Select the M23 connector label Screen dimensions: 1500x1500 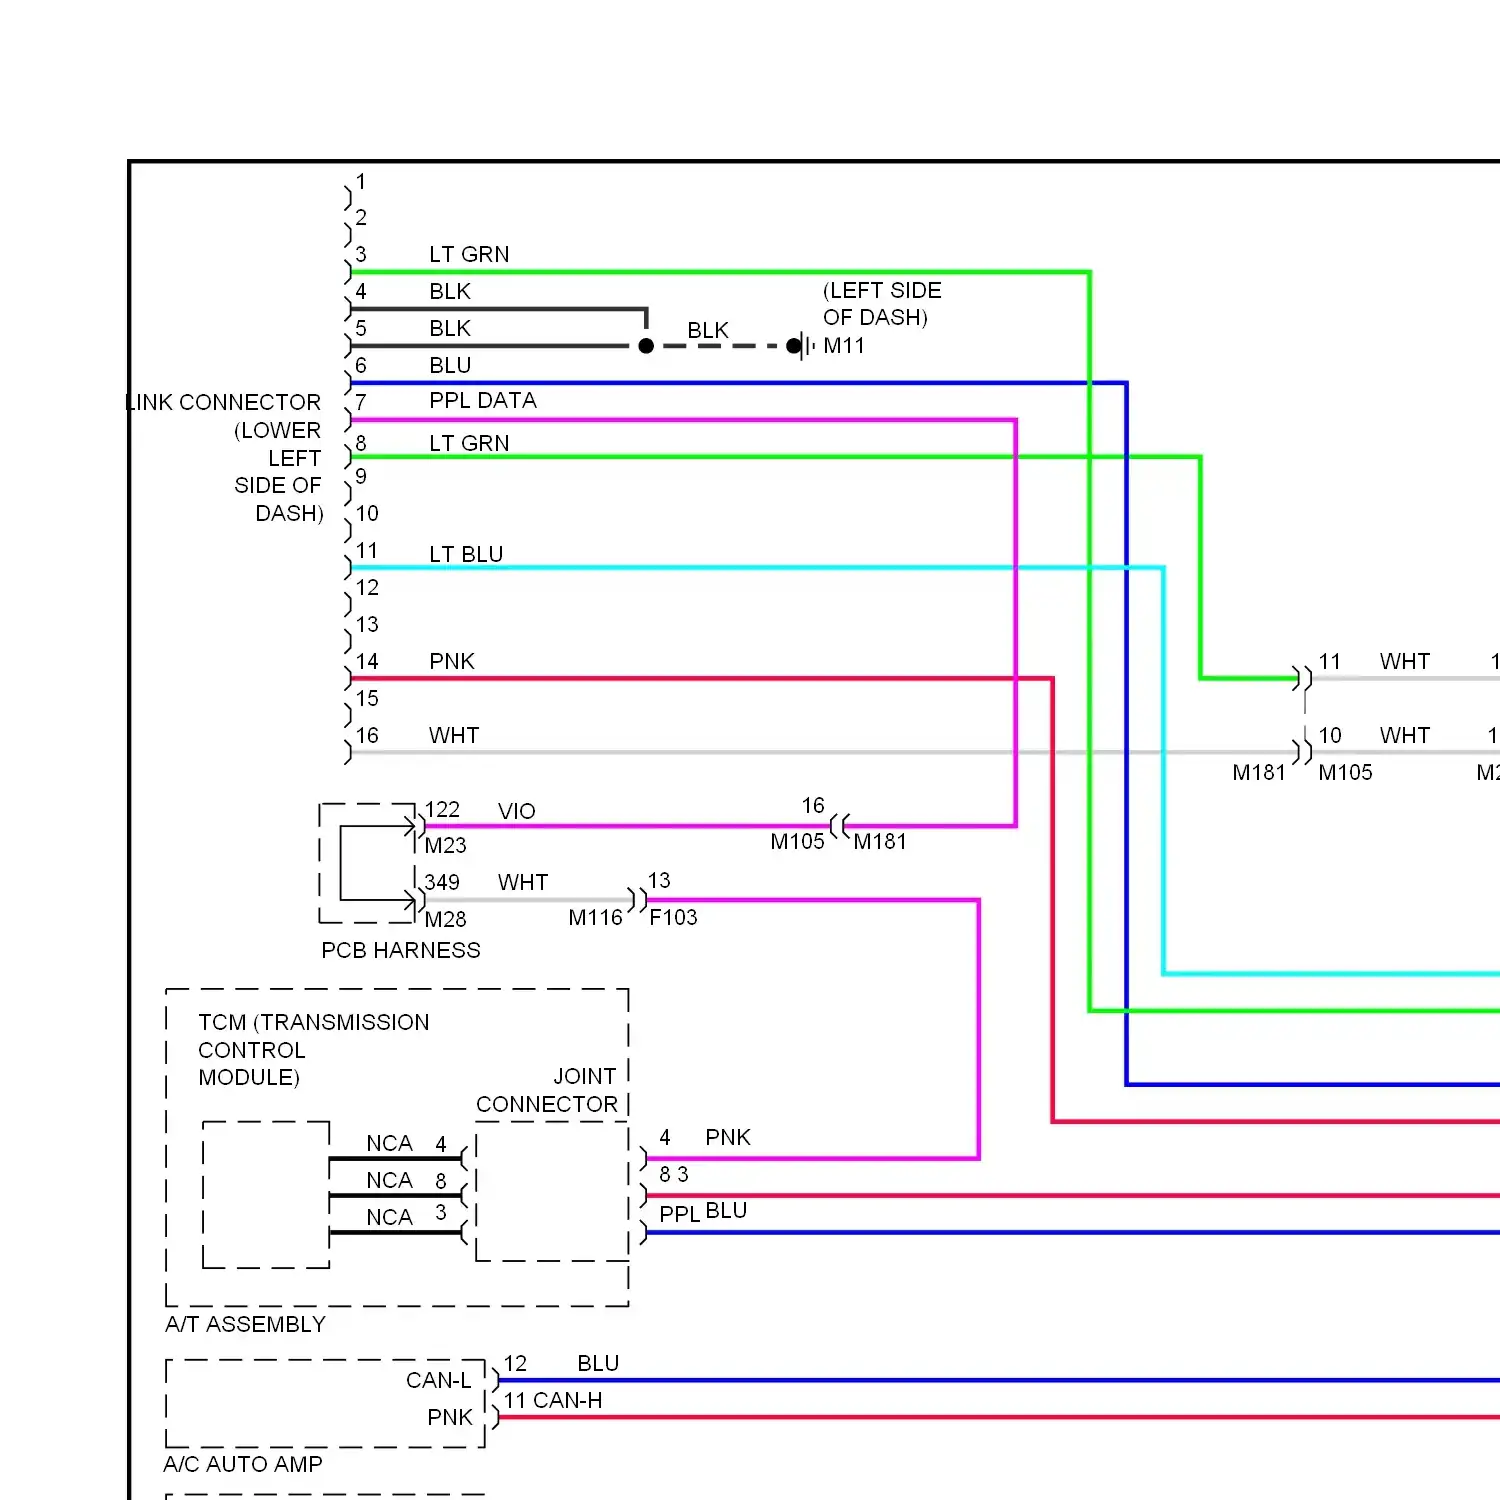pos(446,845)
